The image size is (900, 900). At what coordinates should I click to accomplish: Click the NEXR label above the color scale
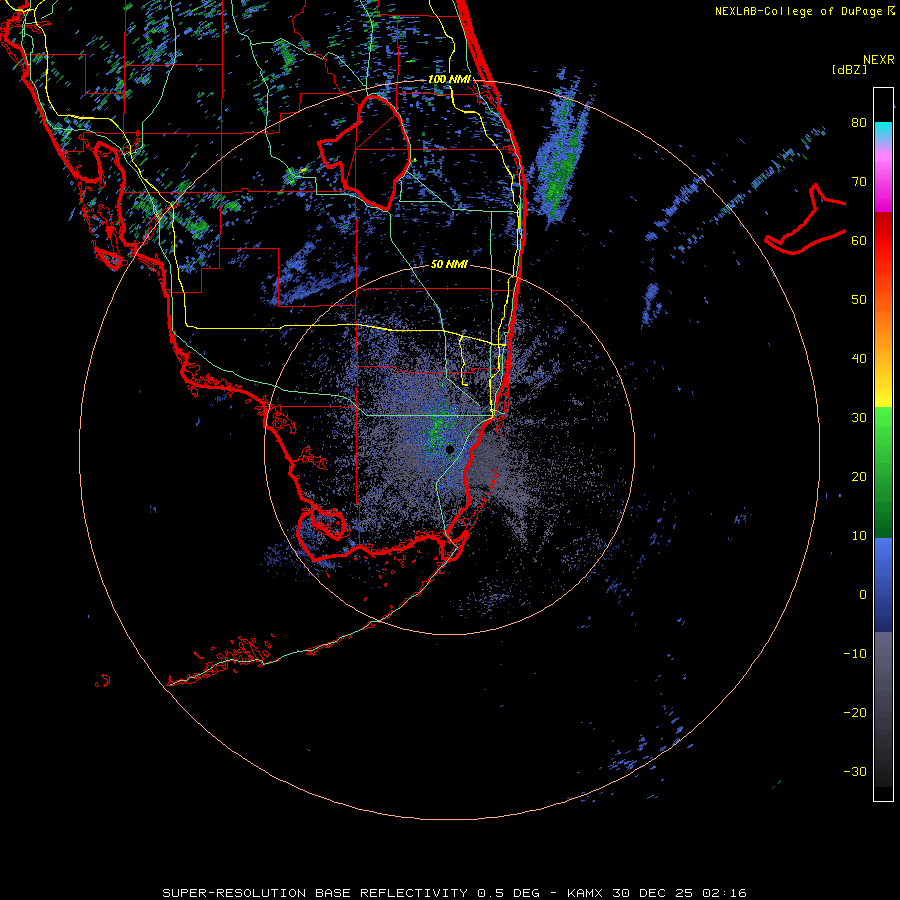[878, 60]
